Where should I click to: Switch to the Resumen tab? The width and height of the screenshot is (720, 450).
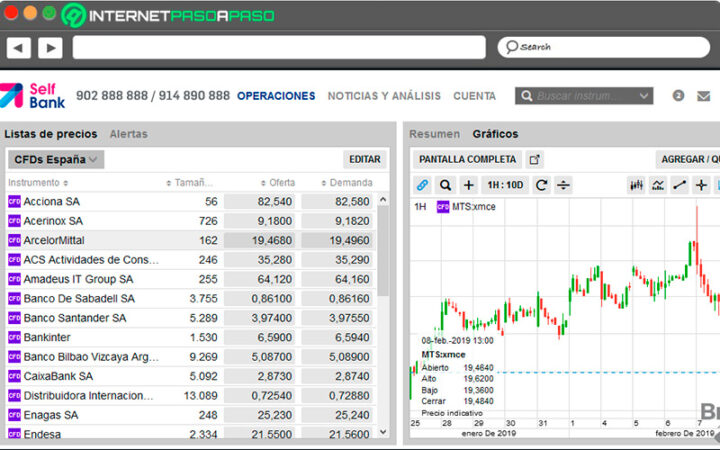coord(434,134)
